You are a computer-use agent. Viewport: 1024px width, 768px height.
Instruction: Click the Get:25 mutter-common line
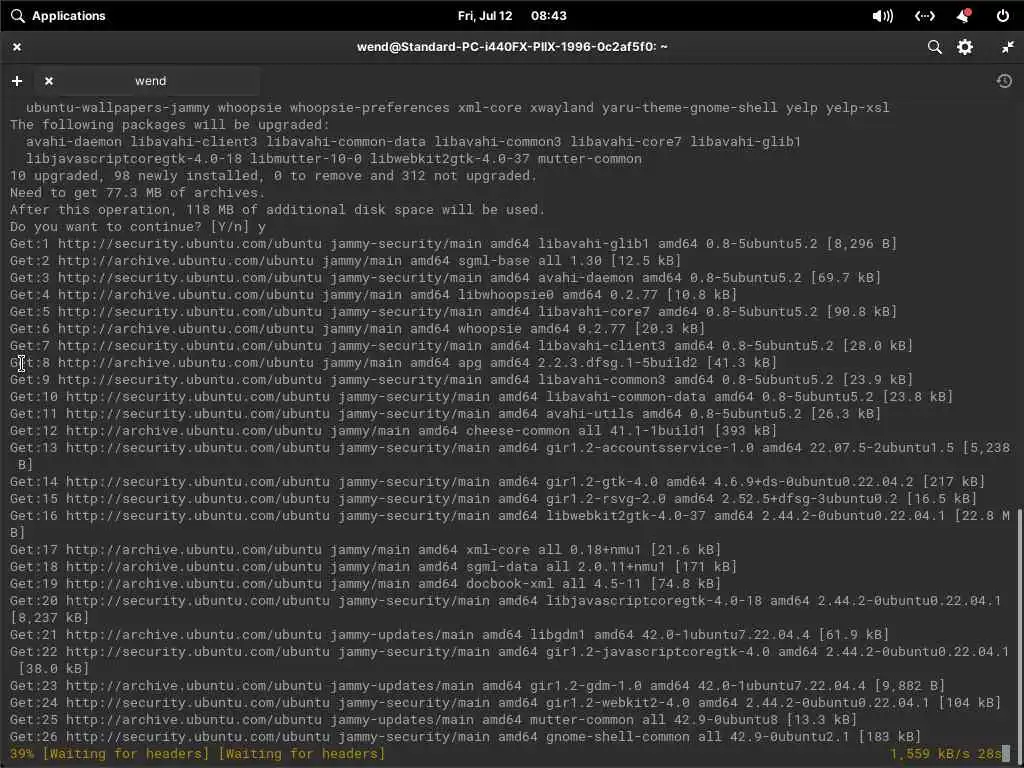coord(433,719)
